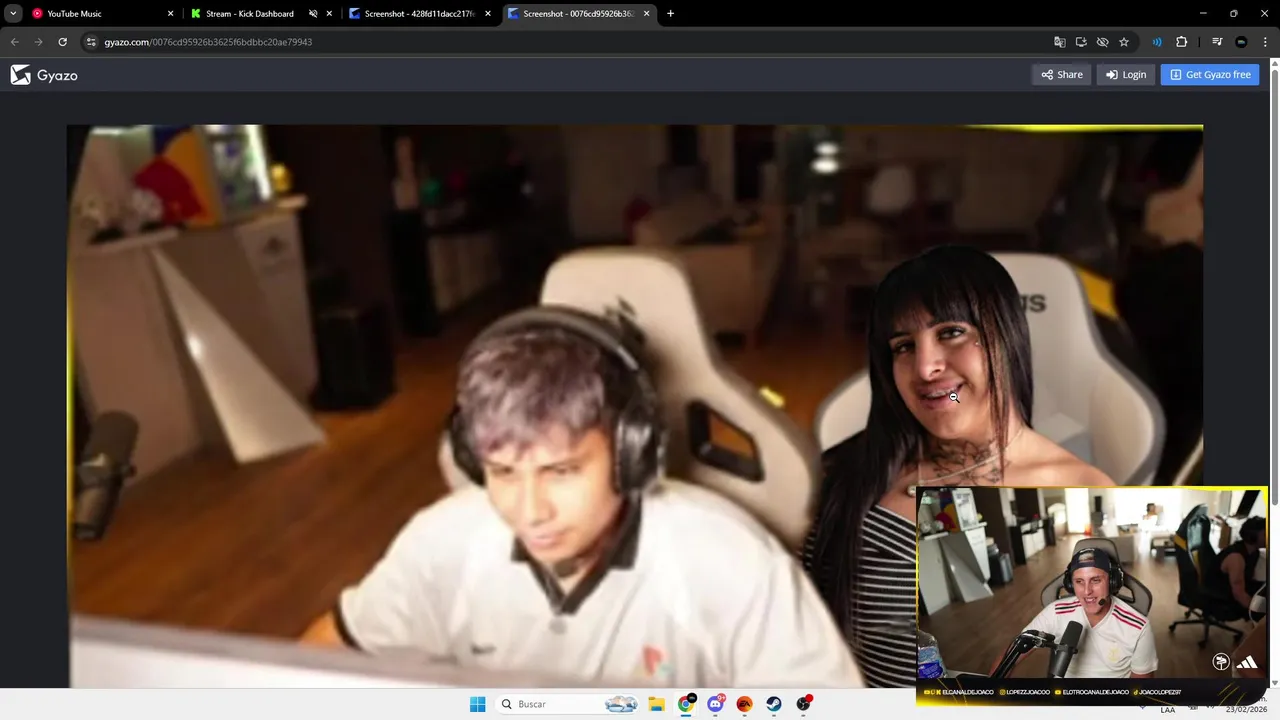Unmute the Kick Dashboard tab audio icon
Viewport: 1280px width, 720px height.
click(x=312, y=14)
